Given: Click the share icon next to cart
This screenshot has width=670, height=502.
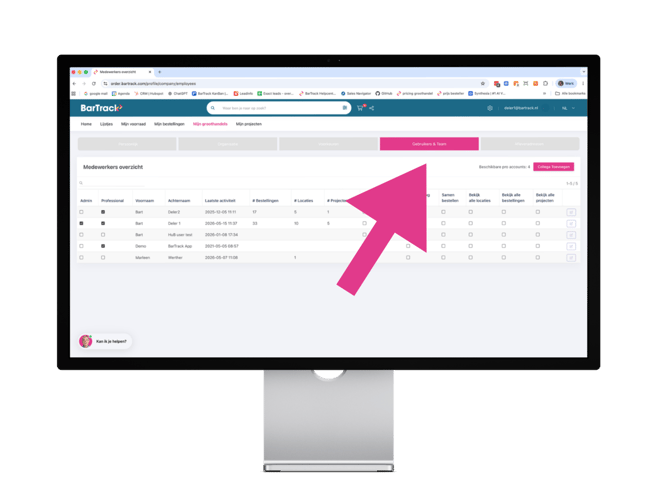Looking at the screenshot, I should click(x=372, y=108).
